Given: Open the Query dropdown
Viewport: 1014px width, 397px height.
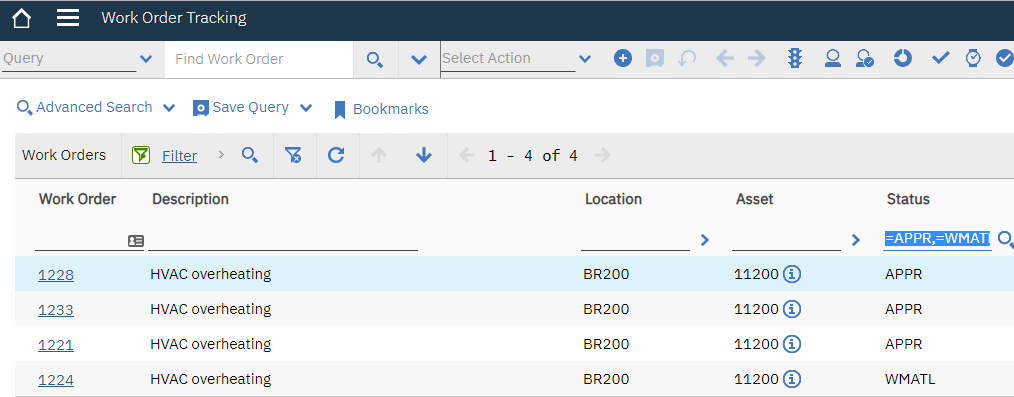Looking at the screenshot, I should click(146, 59).
